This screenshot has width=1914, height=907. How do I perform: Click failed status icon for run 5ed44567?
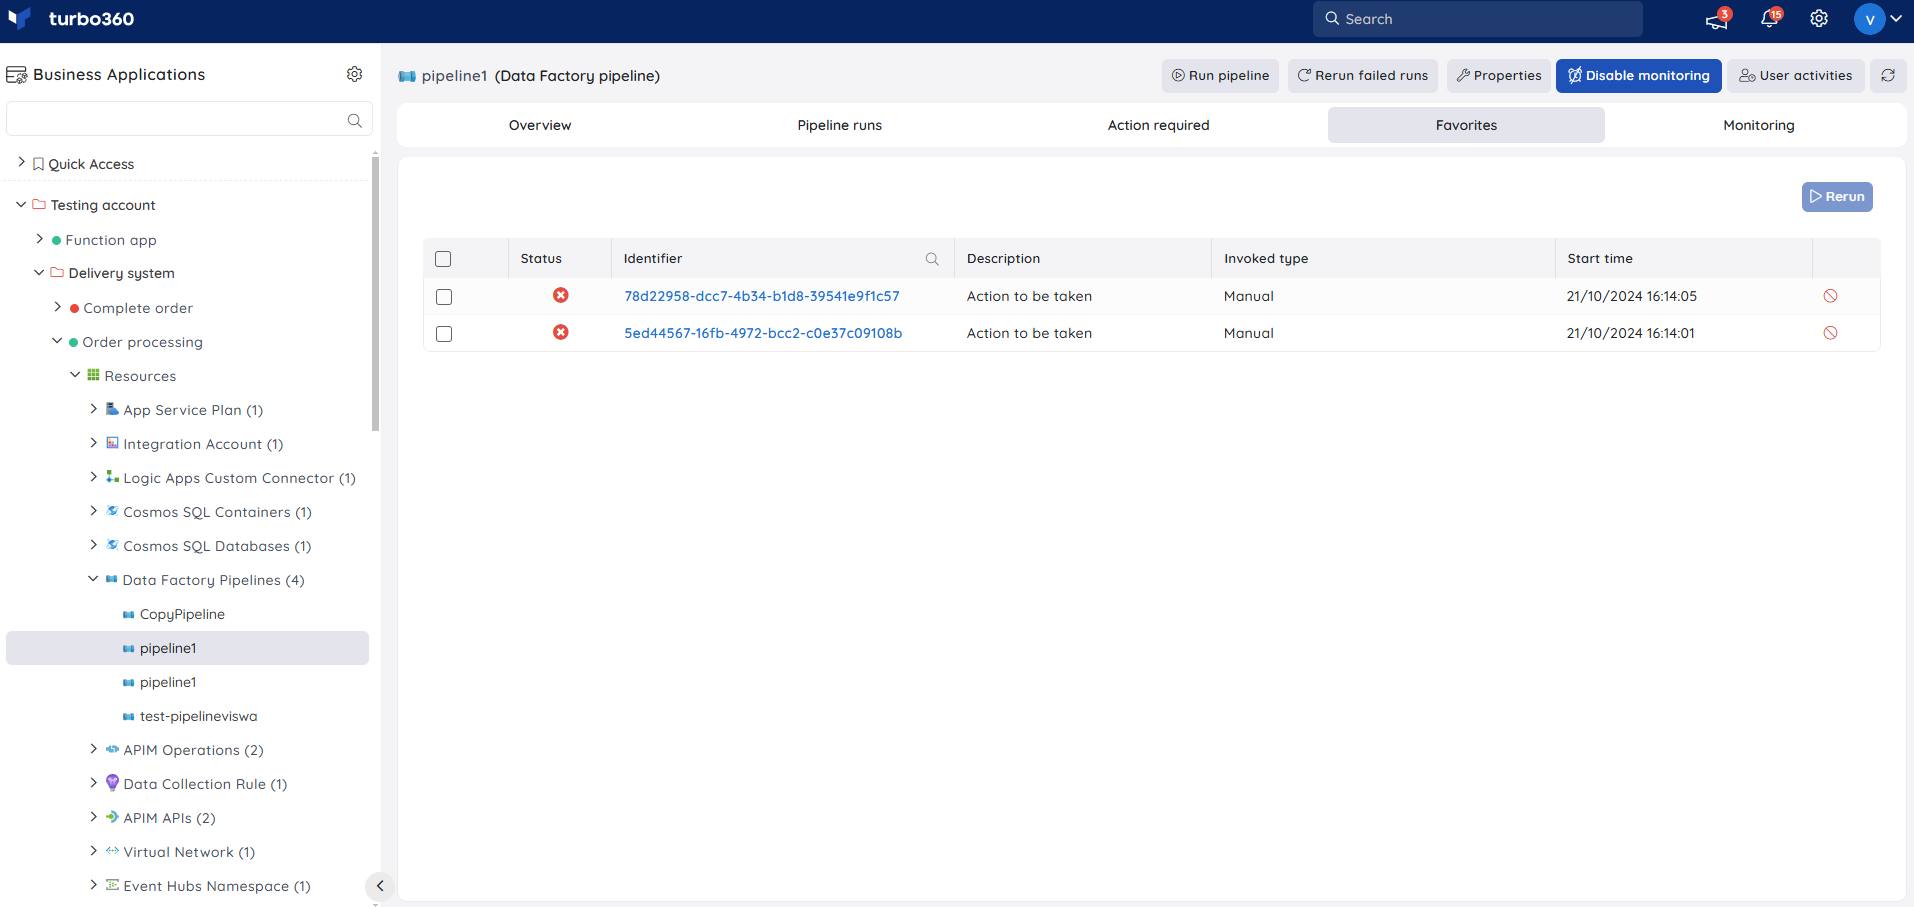(561, 332)
